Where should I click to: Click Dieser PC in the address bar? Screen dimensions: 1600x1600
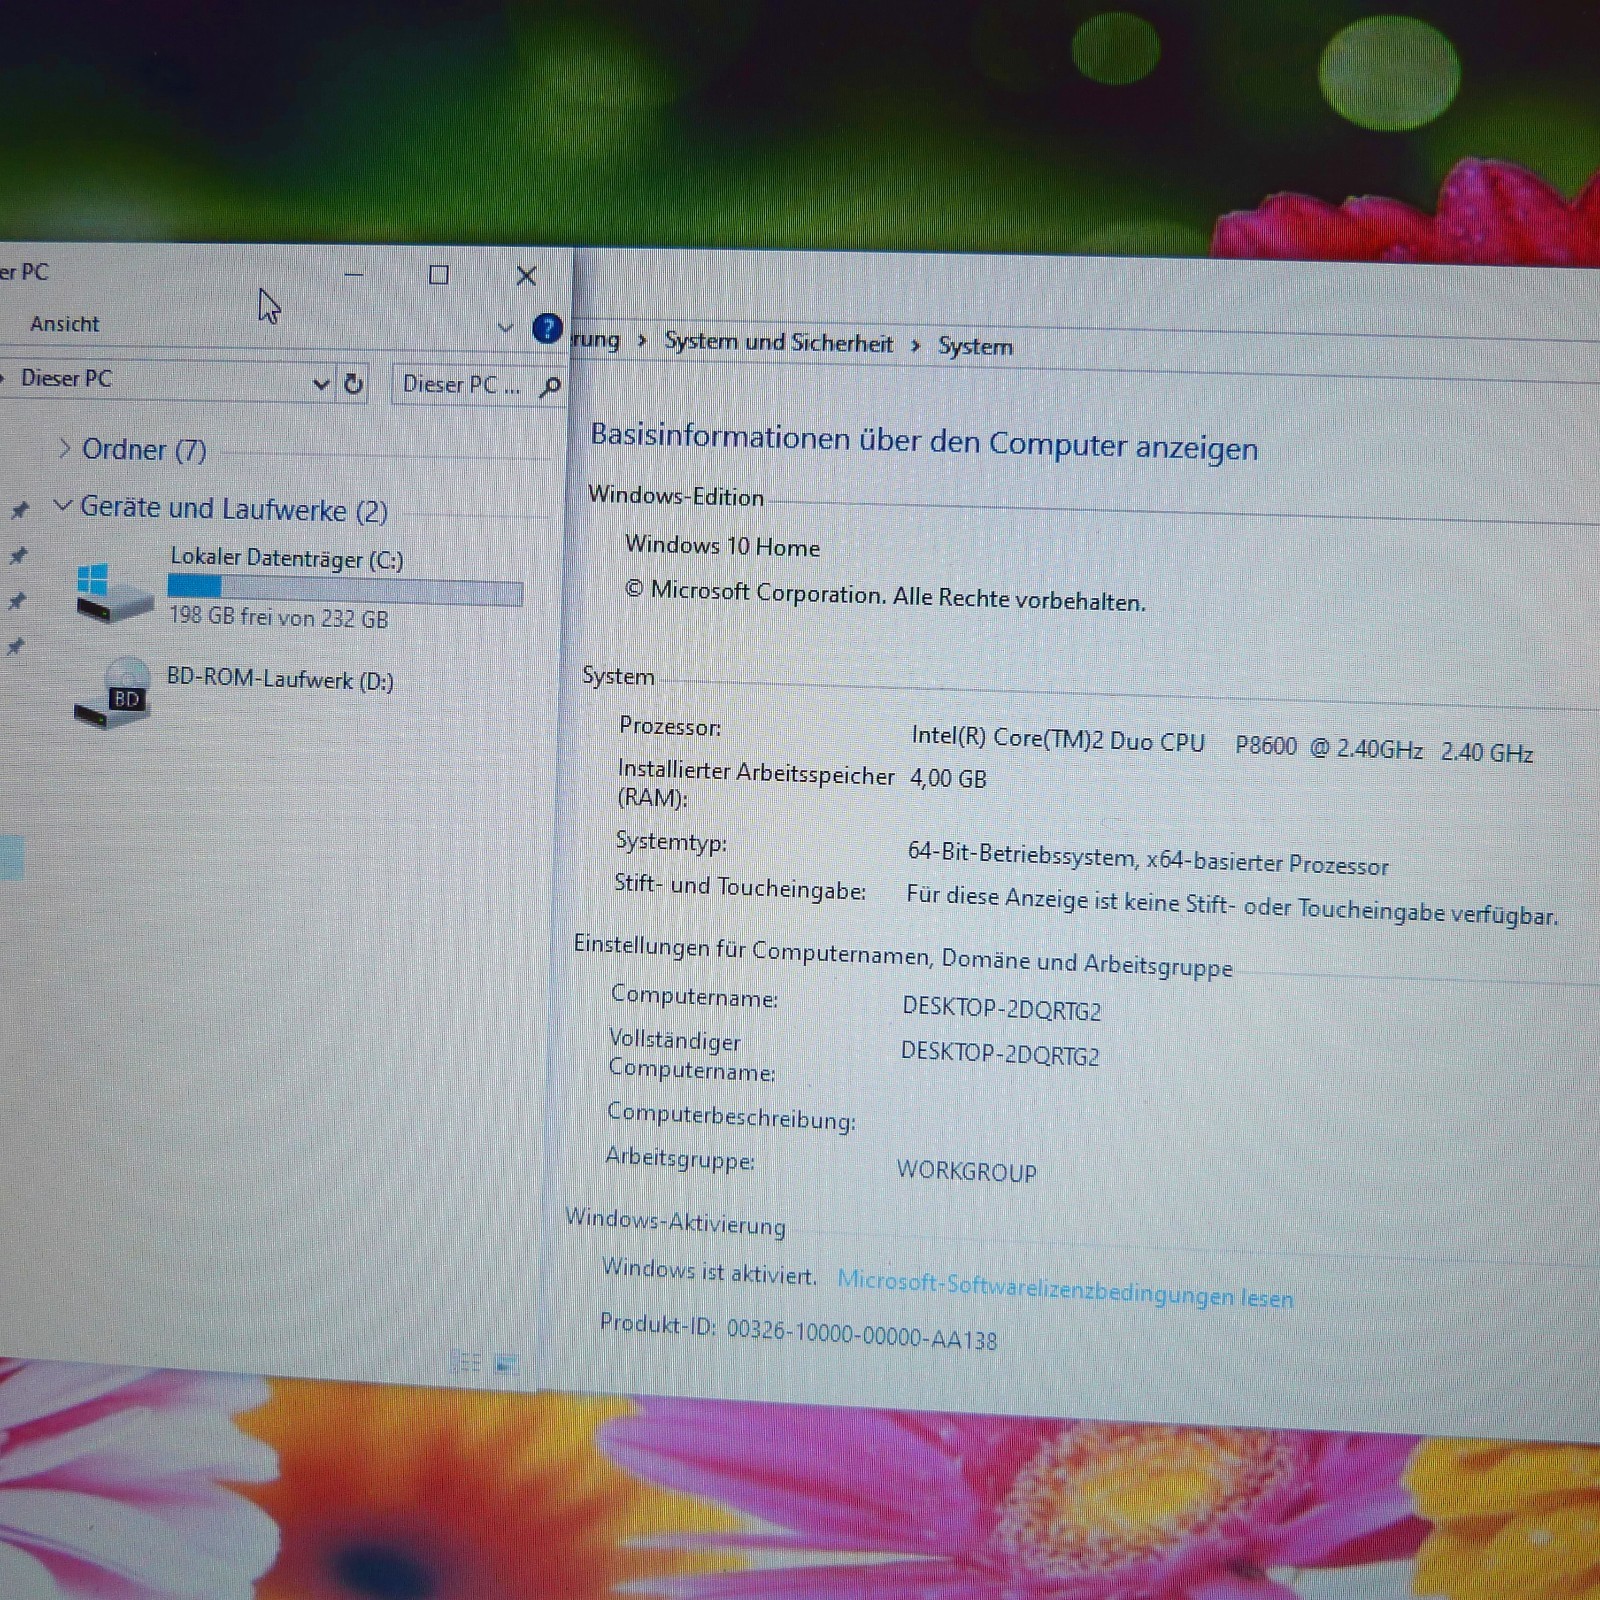pyautogui.click(x=67, y=378)
